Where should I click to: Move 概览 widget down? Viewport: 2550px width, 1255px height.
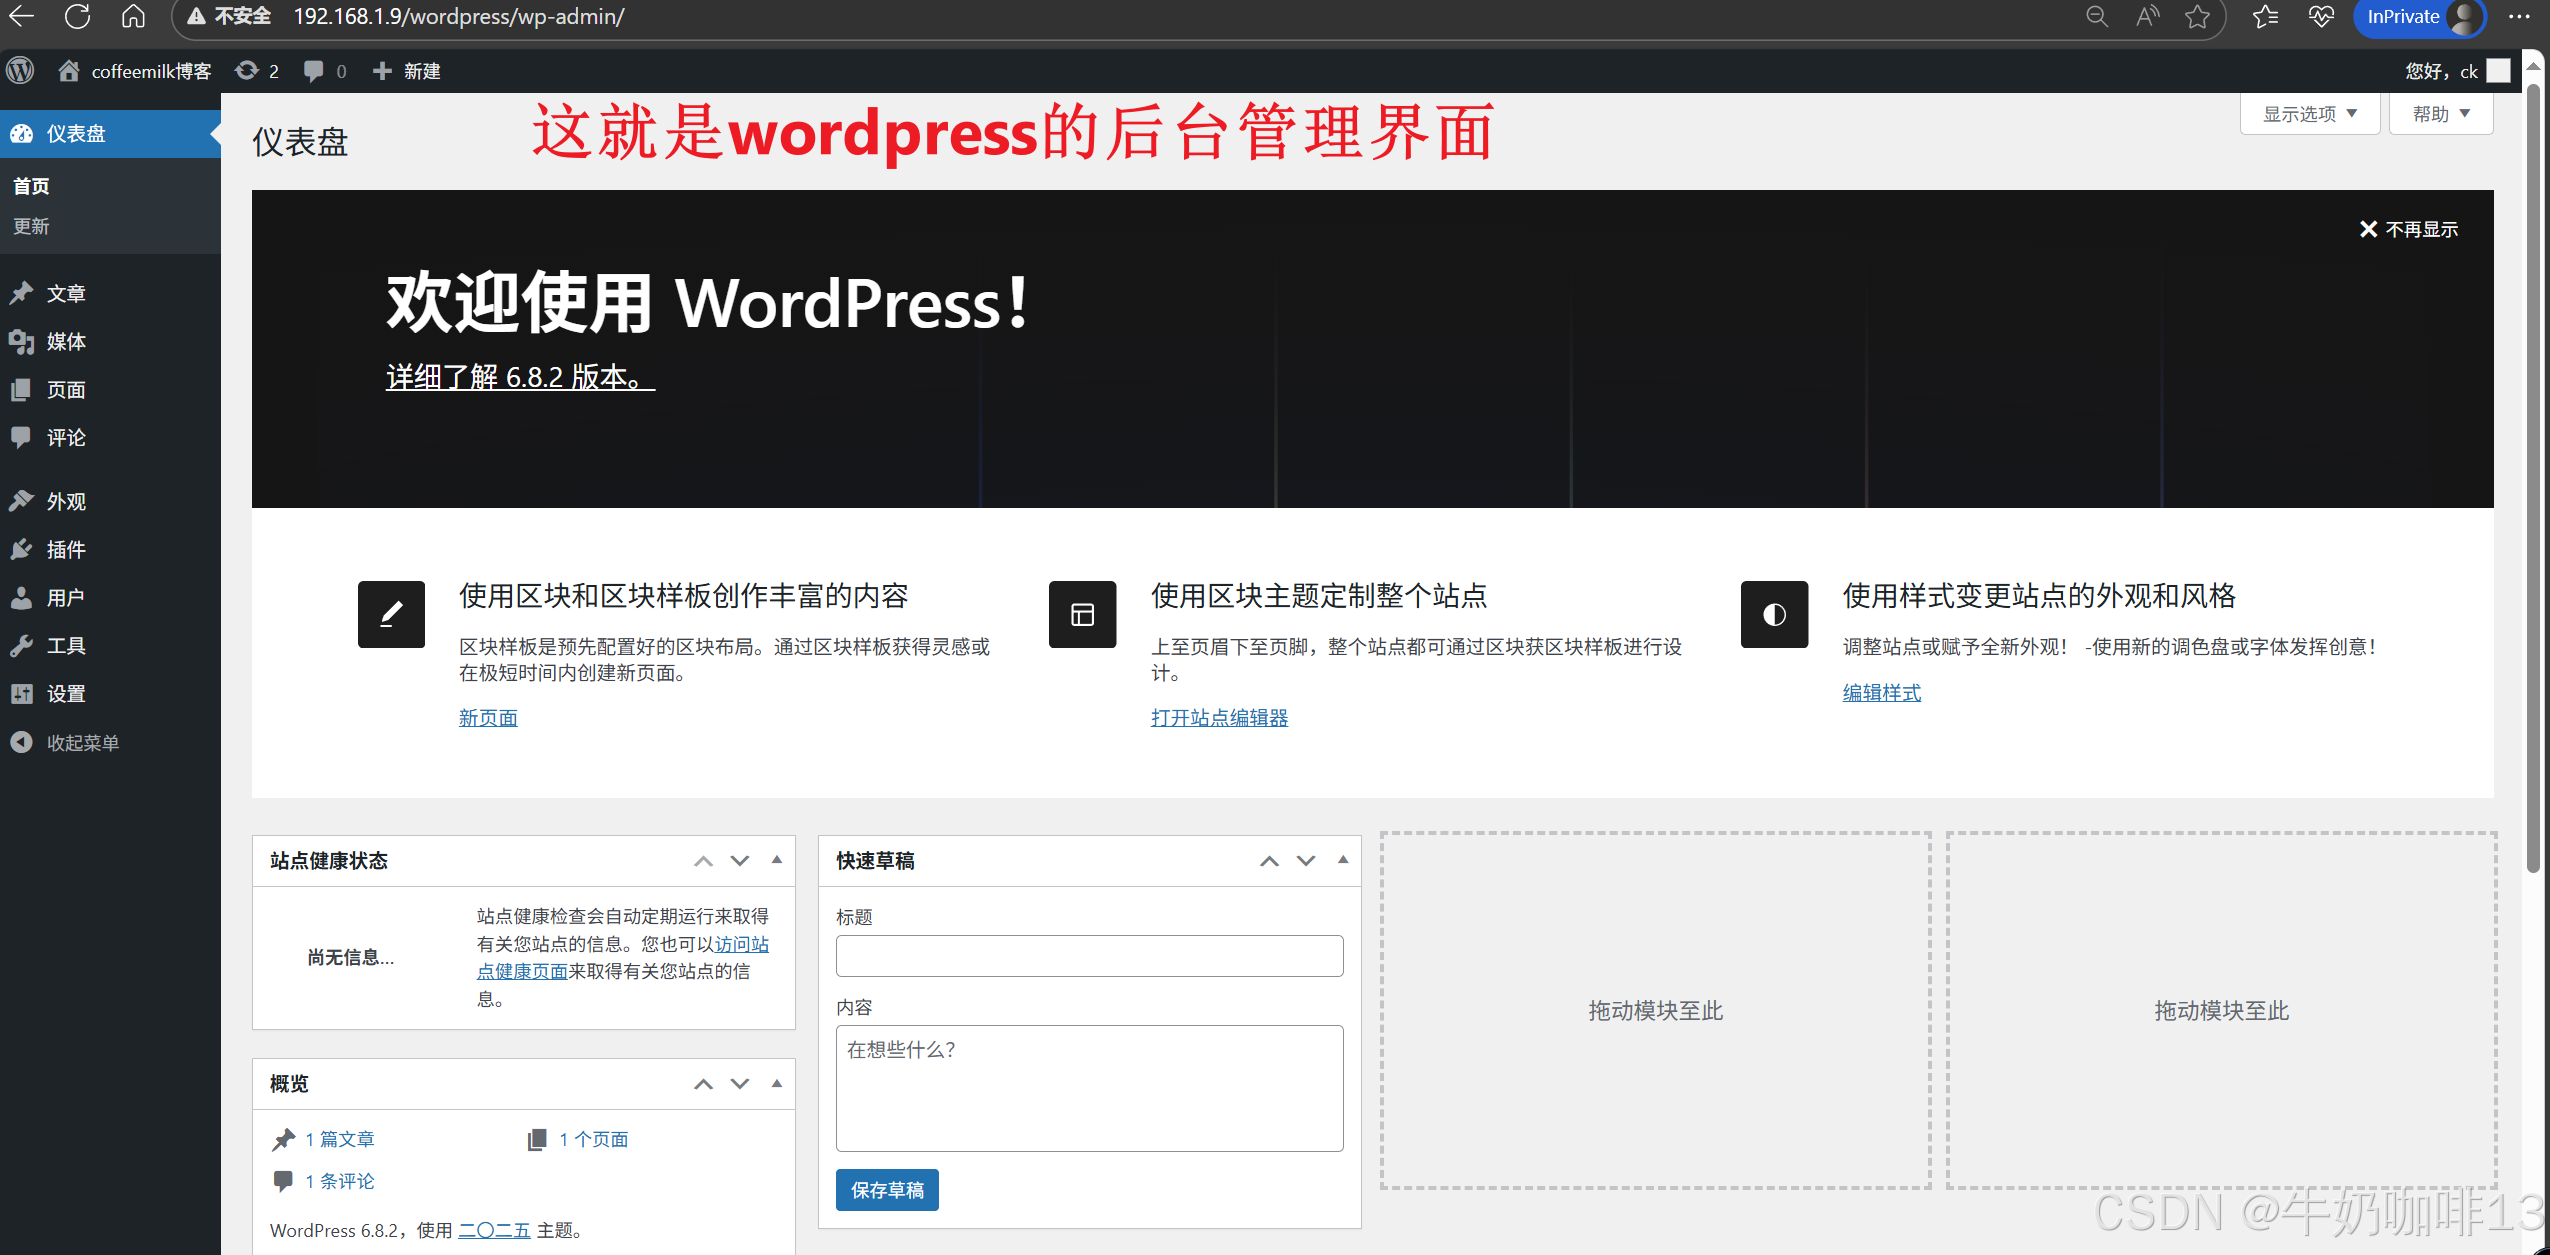pos(740,1084)
